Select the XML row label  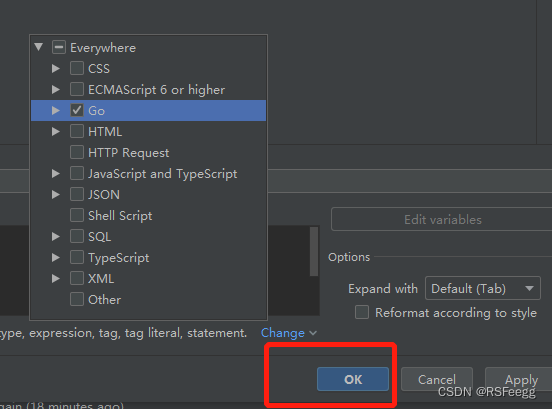(101, 279)
